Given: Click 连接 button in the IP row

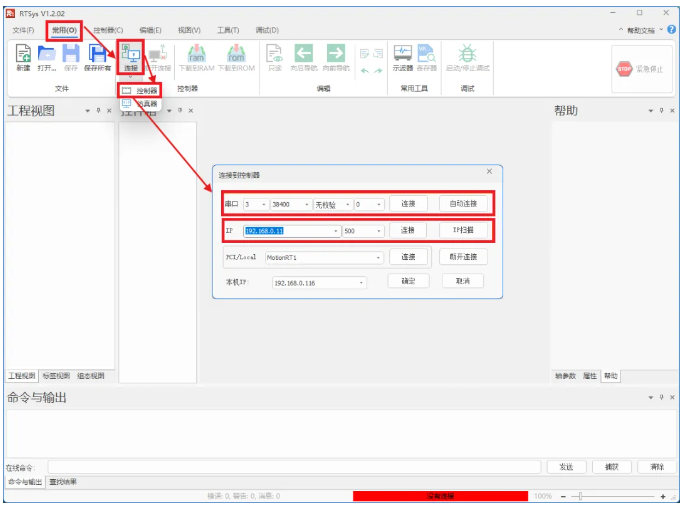Looking at the screenshot, I should (x=408, y=230).
